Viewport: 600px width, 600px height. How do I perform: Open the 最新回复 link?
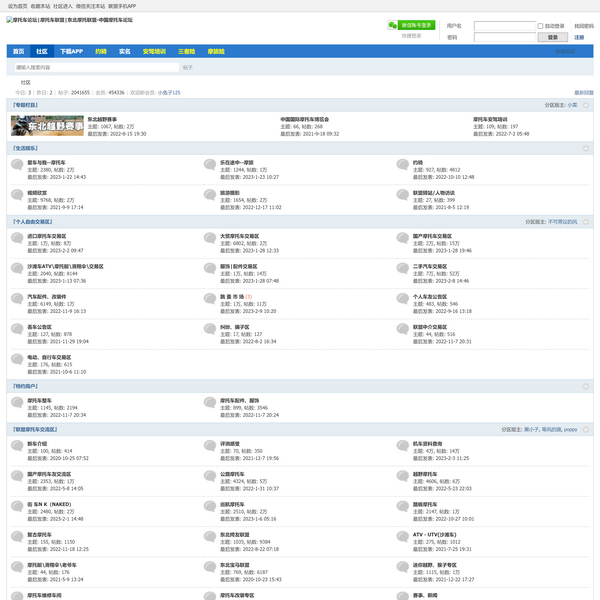[x=583, y=92]
